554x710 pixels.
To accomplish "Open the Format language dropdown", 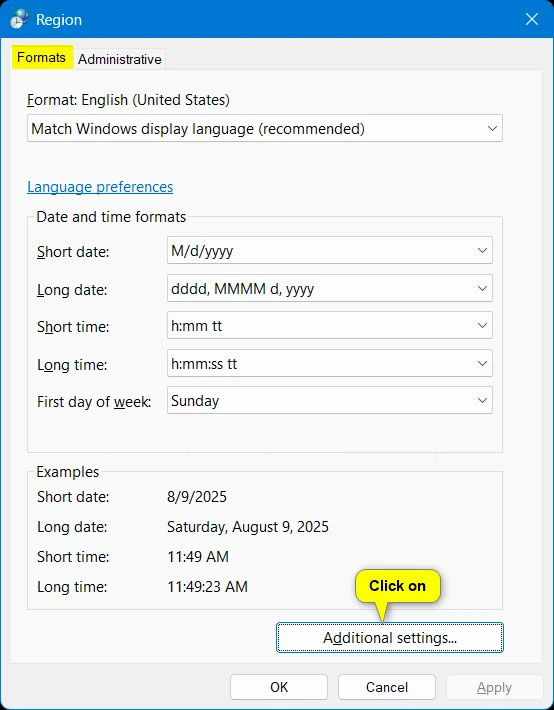I will pyautogui.click(x=265, y=129).
